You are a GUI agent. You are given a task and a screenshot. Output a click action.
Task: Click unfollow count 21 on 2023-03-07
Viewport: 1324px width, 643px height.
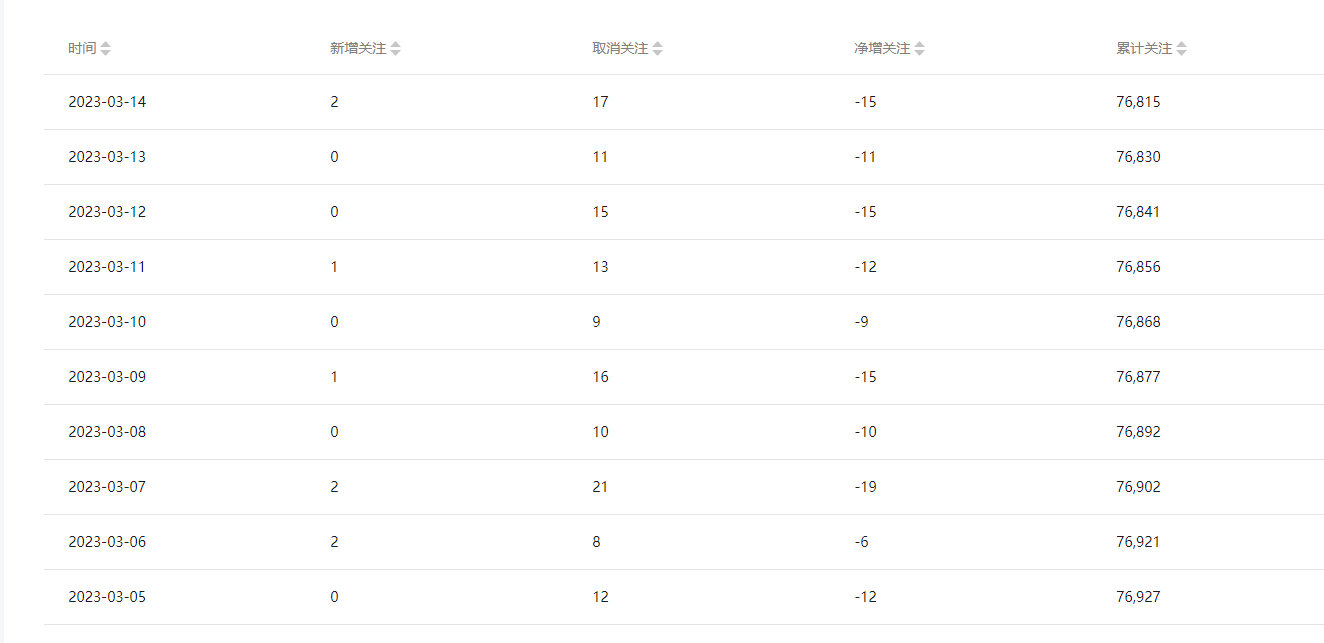click(x=600, y=487)
